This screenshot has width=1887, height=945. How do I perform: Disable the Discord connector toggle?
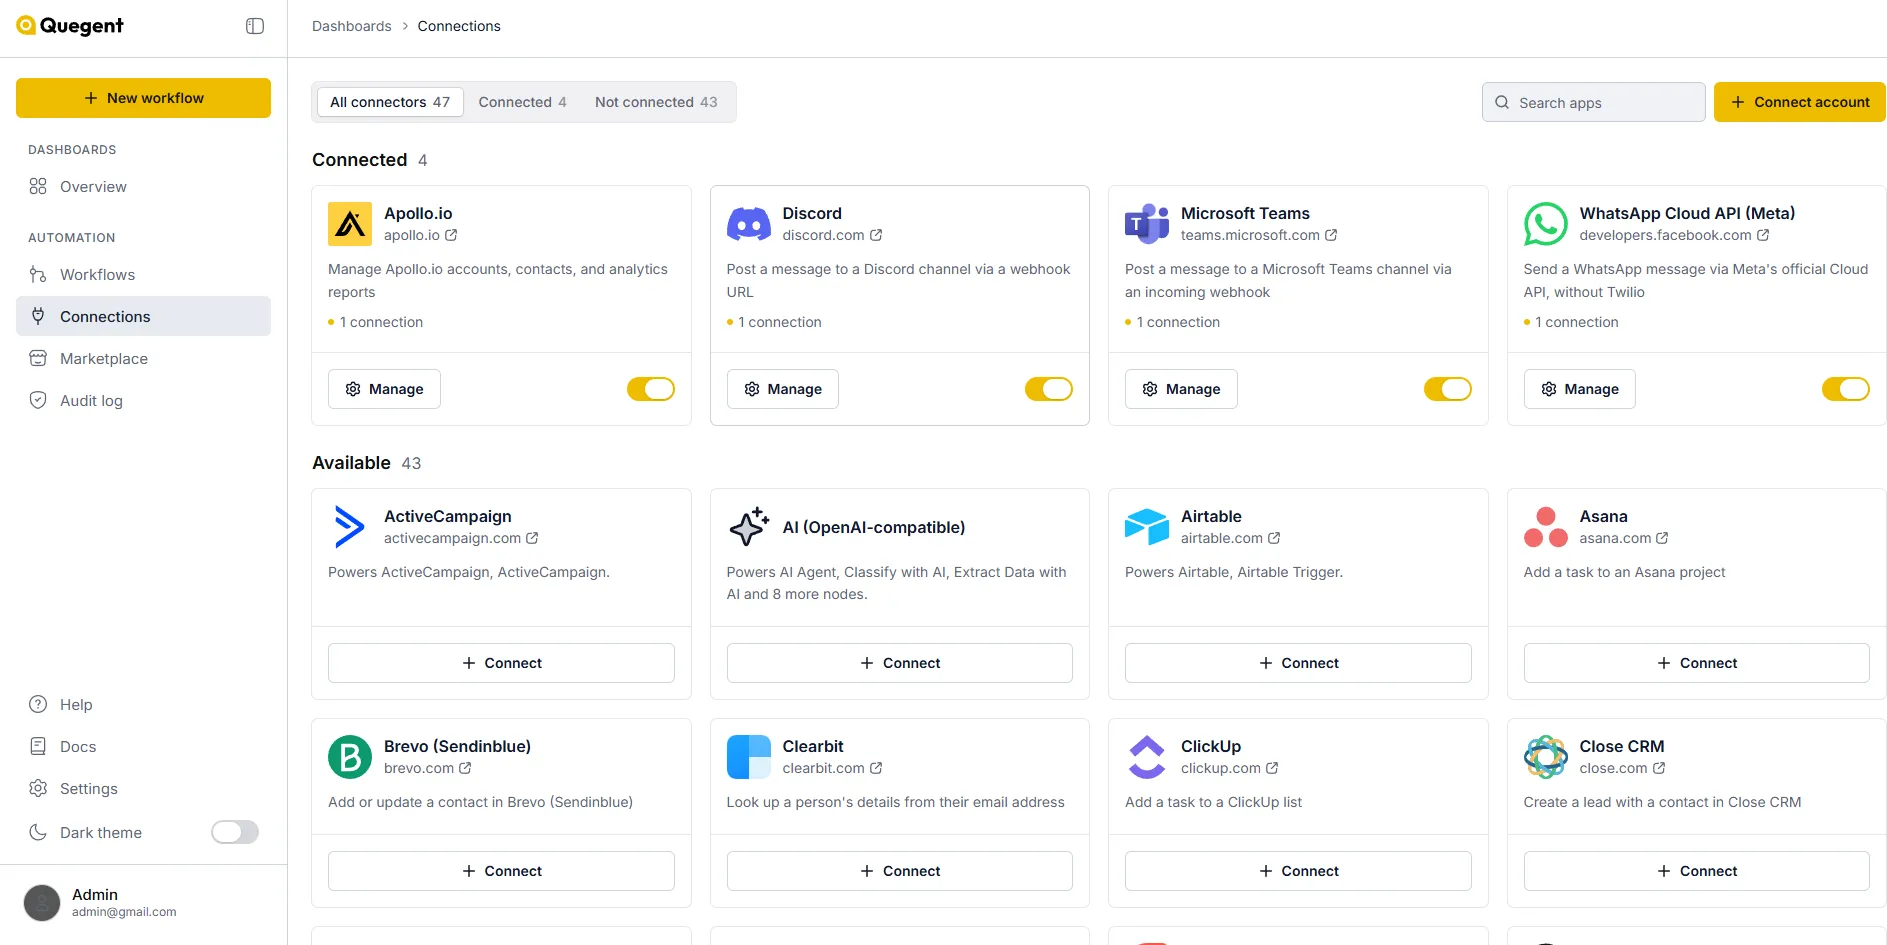pyautogui.click(x=1049, y=389)
